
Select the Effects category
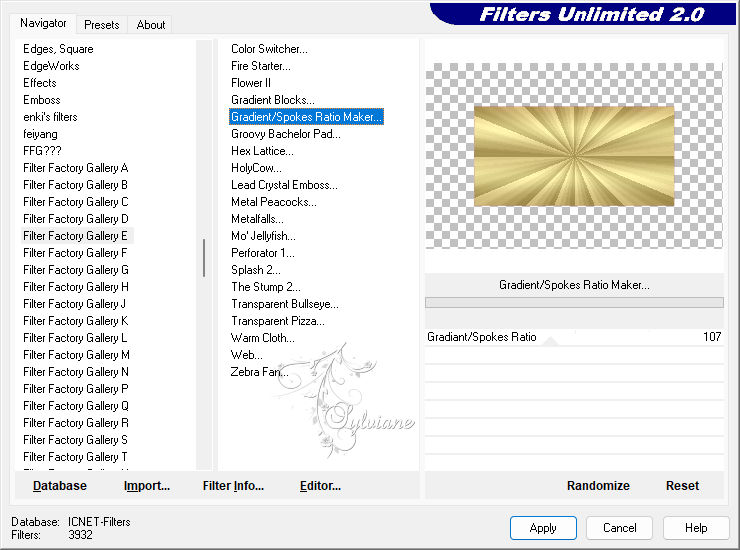tap(40, 83)
